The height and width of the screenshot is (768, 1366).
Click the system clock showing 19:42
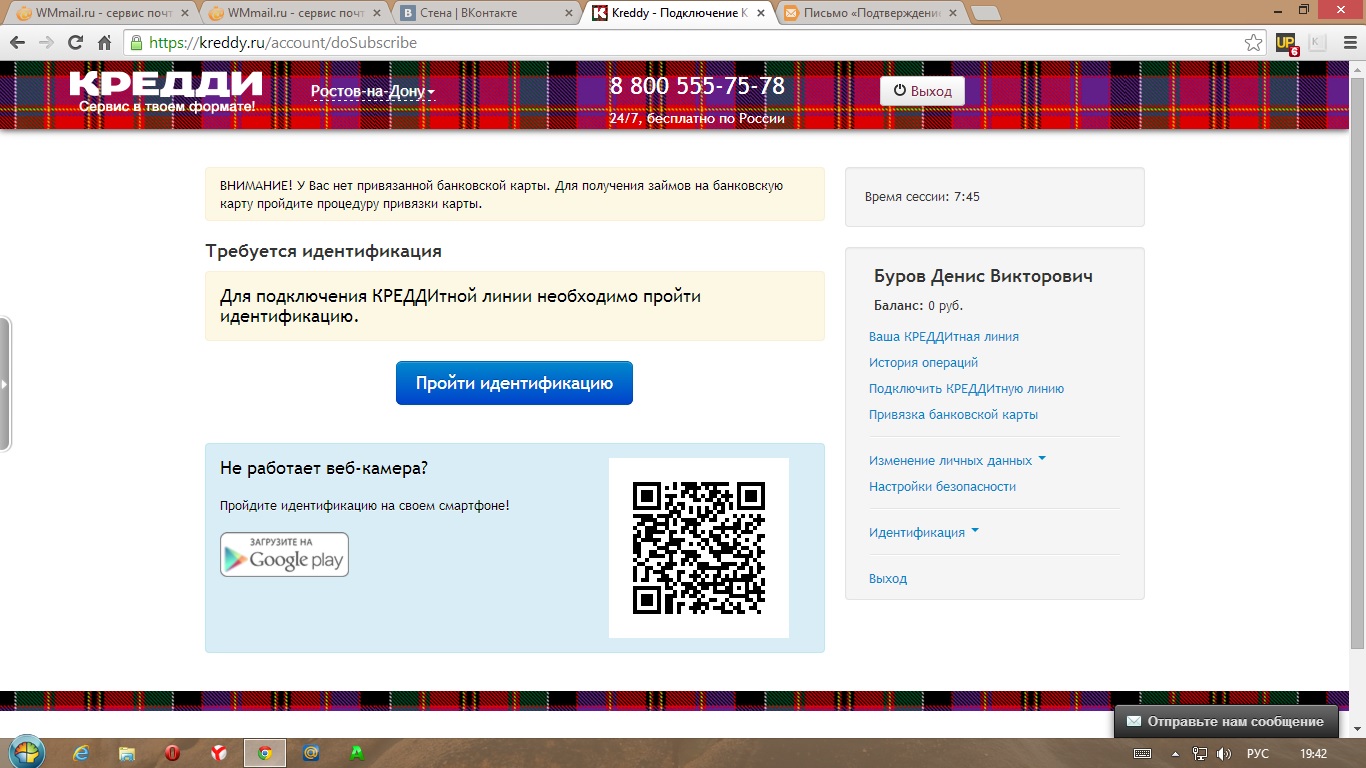[1313, 753]
